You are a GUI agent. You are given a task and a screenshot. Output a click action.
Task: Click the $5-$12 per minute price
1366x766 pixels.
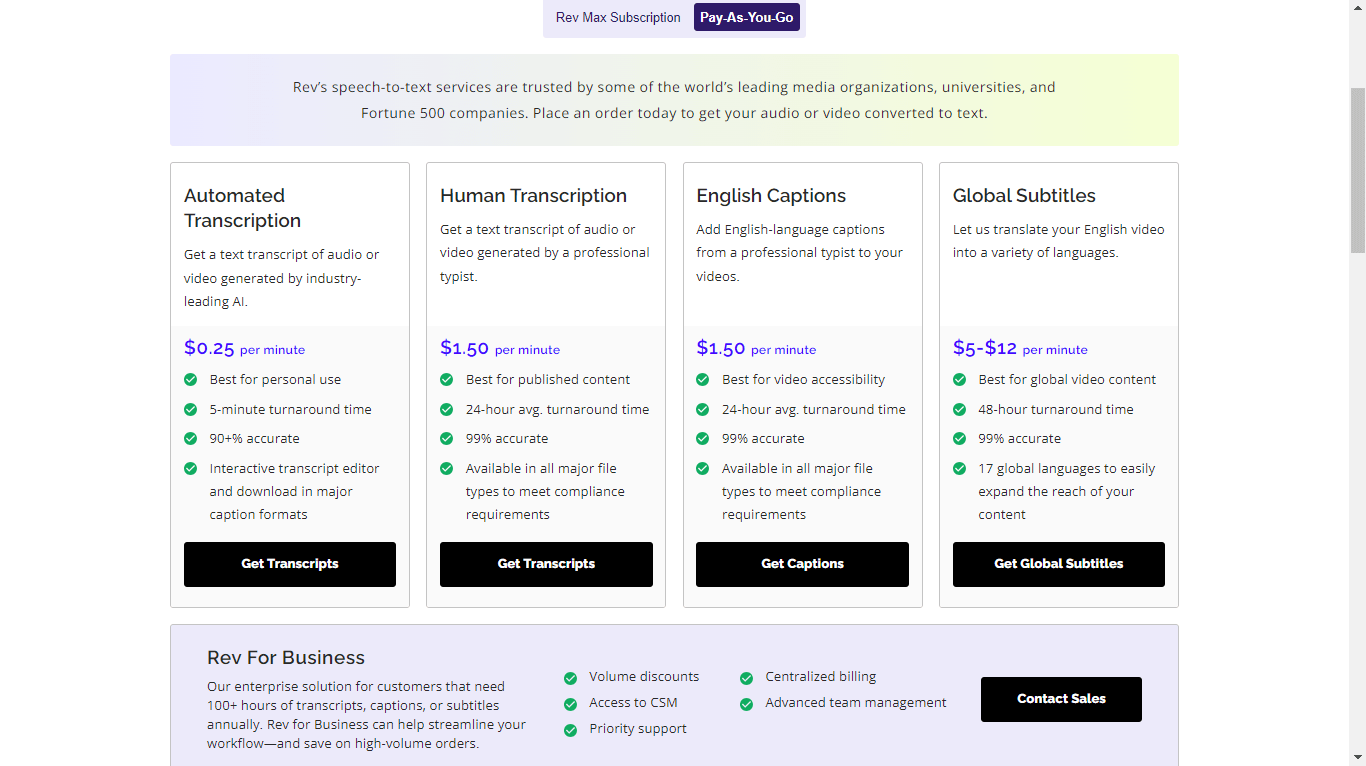coord(1020,348)
